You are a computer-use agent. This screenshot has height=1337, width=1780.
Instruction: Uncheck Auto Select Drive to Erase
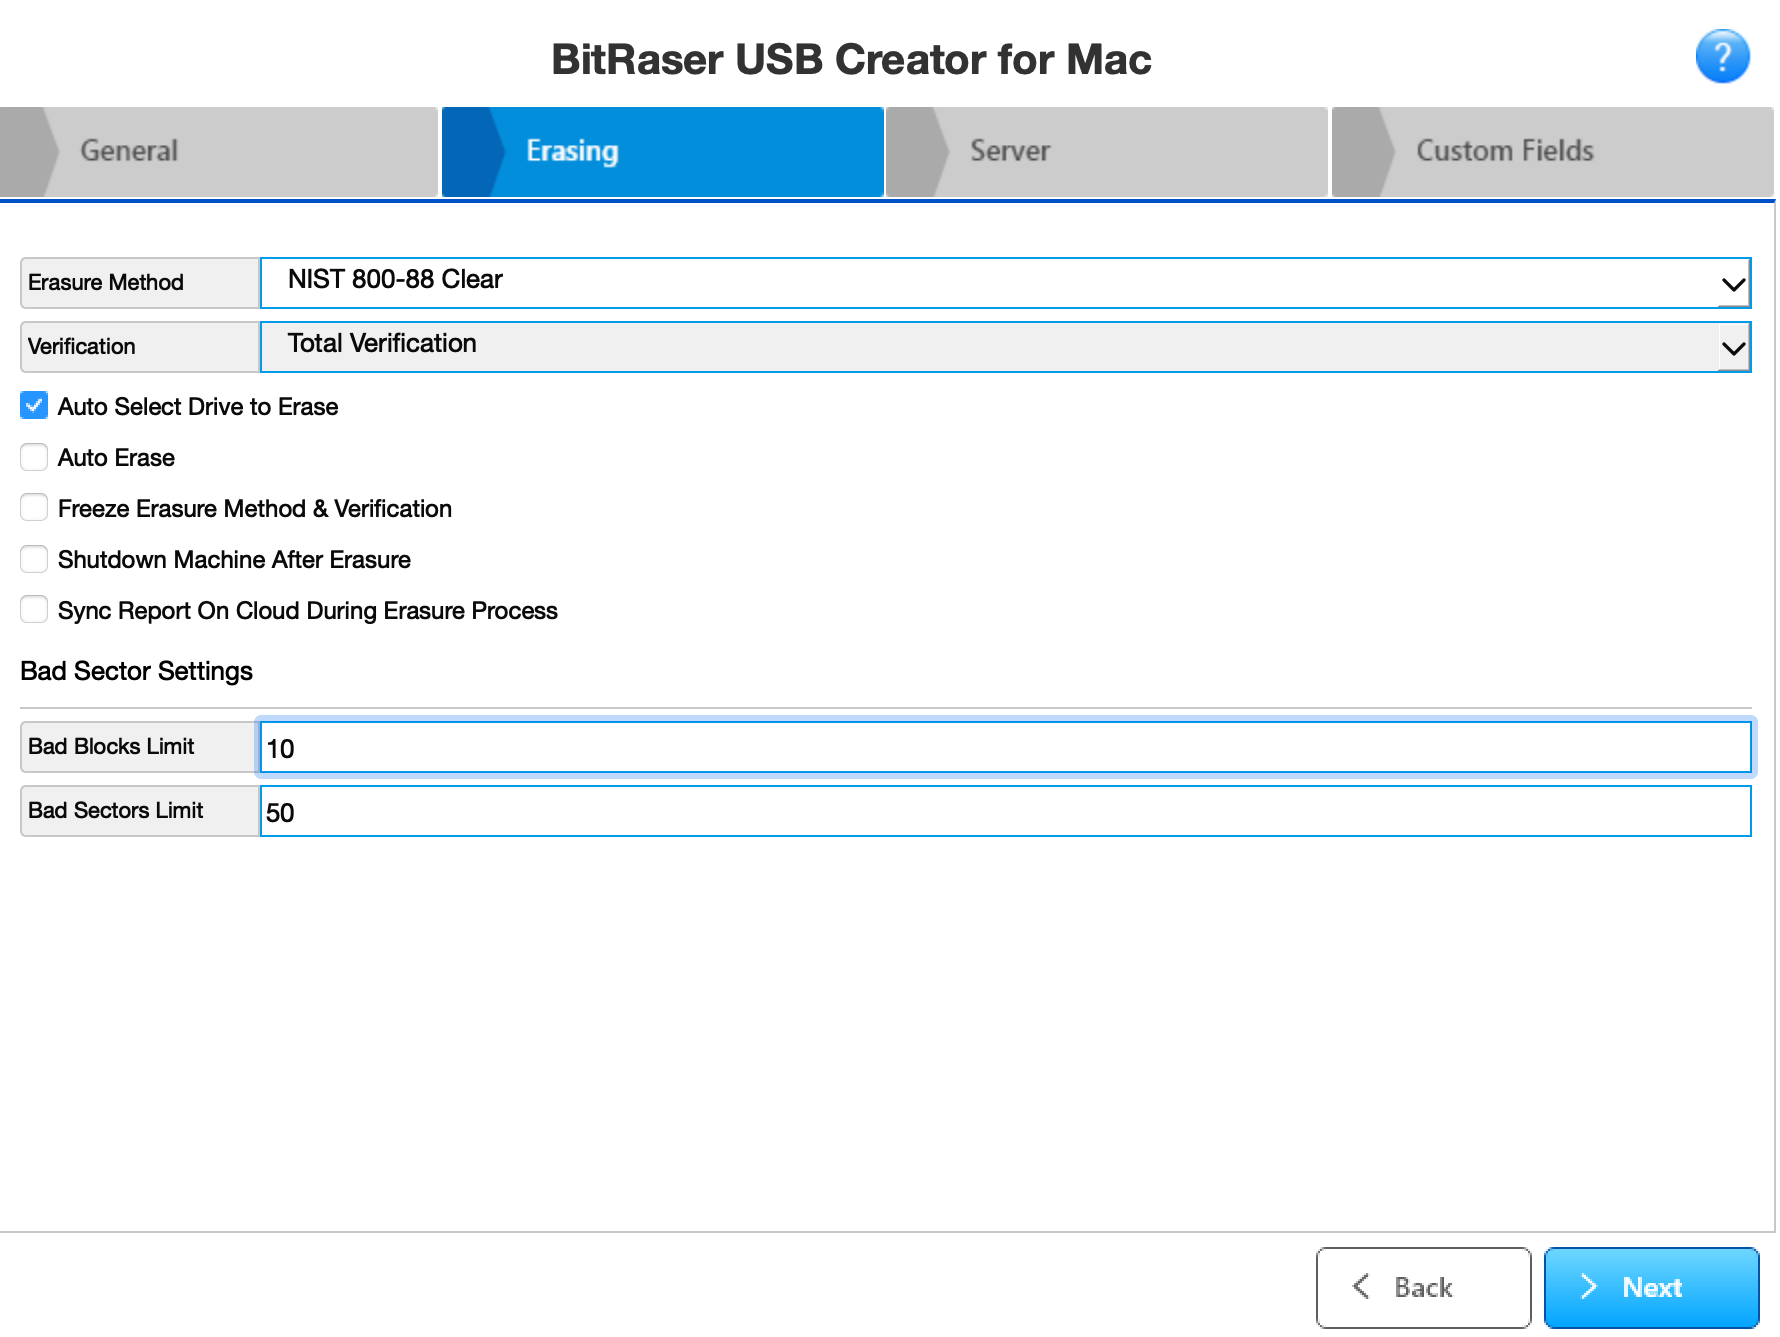[34, 406]
